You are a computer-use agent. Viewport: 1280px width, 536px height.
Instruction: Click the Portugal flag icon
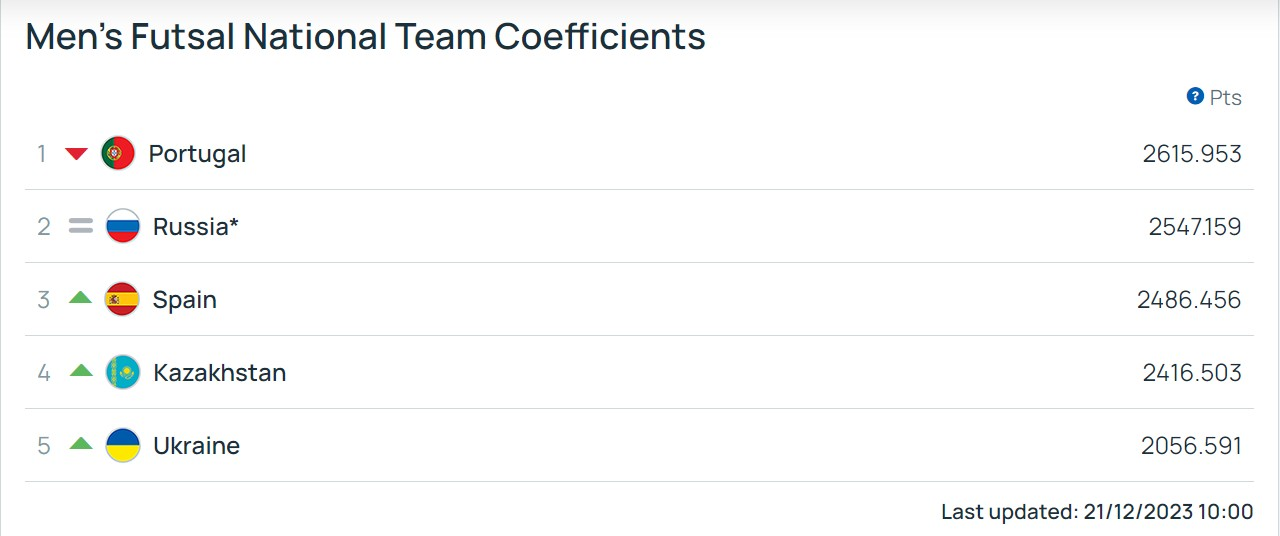click(118, 153)
